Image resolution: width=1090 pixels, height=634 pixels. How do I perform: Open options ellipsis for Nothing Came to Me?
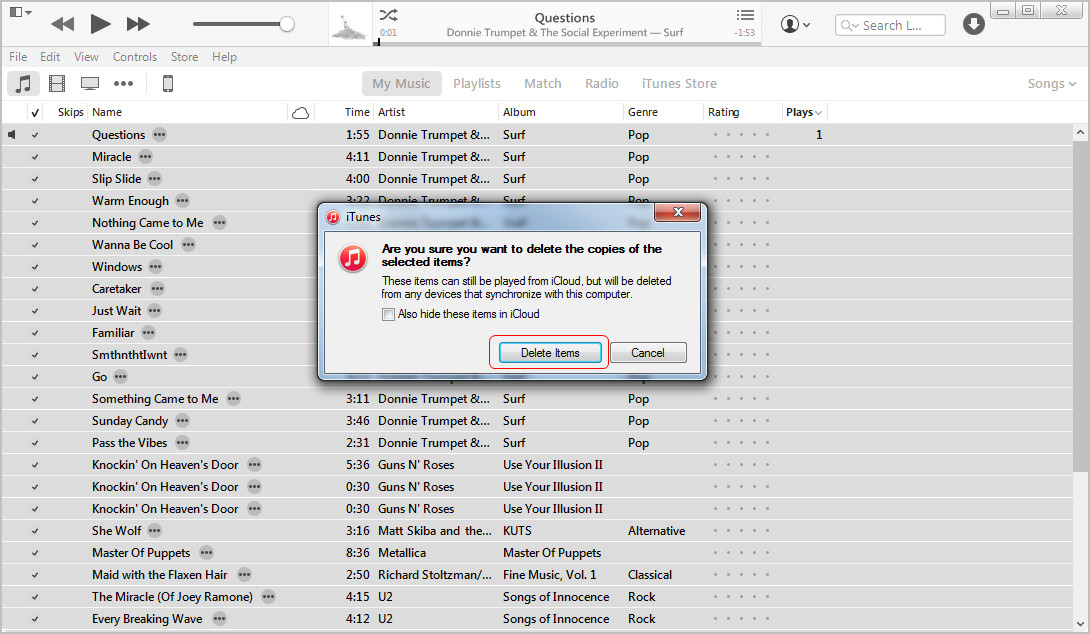[x=219, y=223]
